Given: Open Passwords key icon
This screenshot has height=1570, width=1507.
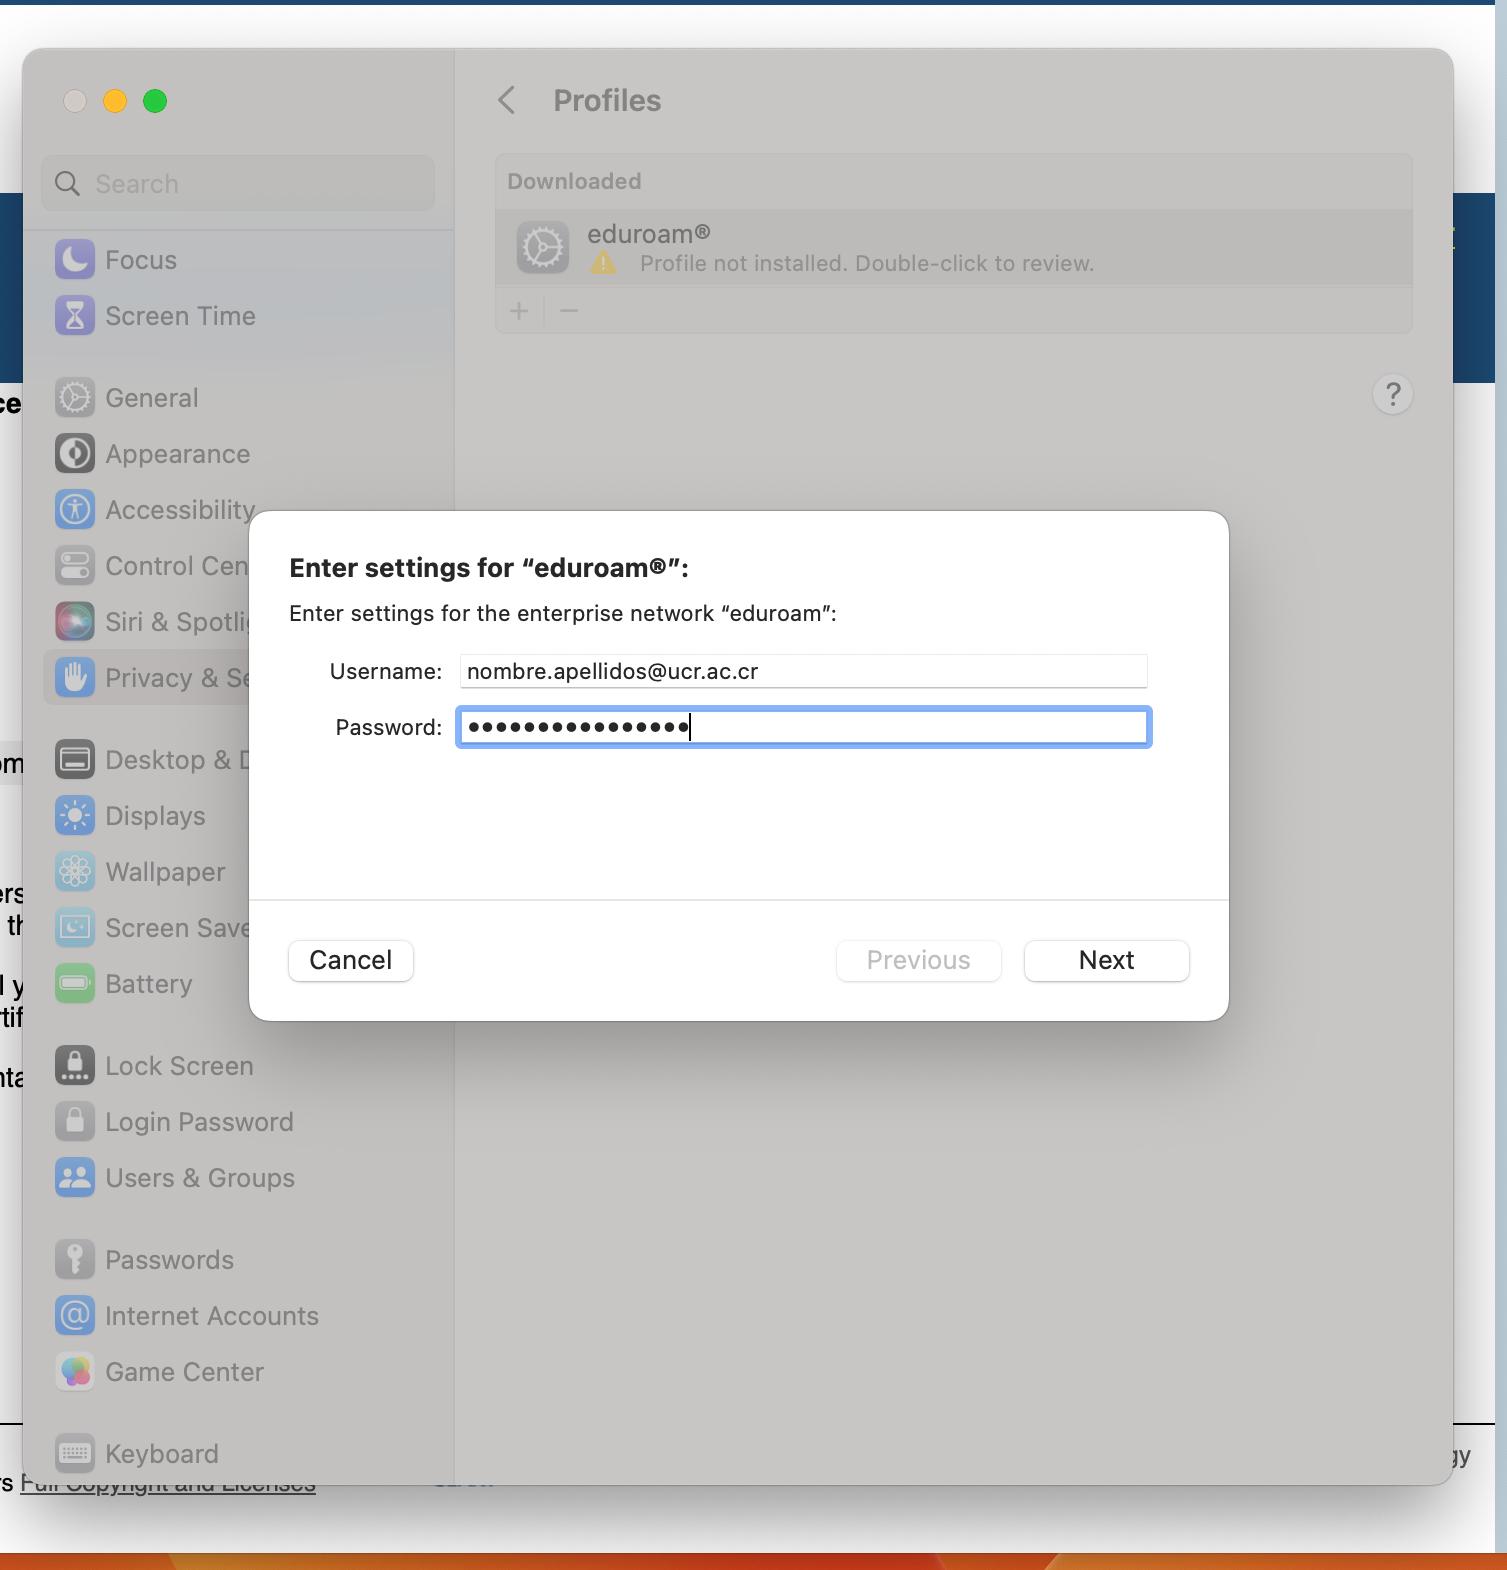Looking at the screenshot, I should [x=75, y=1260].
